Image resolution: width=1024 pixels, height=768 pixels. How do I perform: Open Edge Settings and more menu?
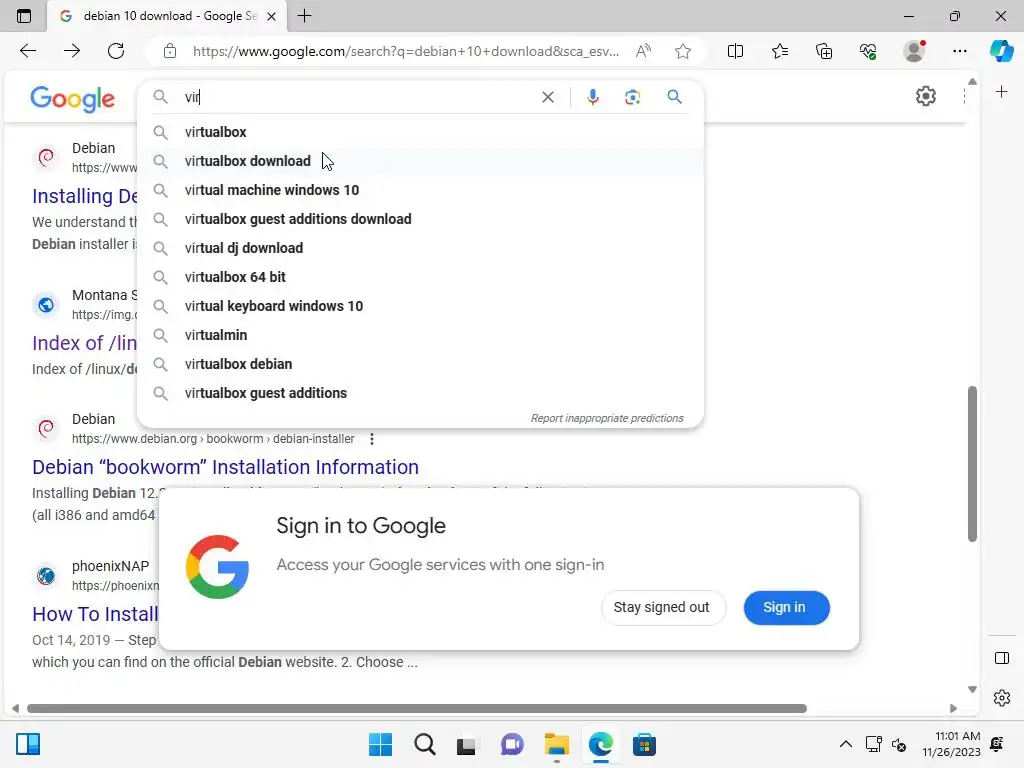[x=959, y=51]
